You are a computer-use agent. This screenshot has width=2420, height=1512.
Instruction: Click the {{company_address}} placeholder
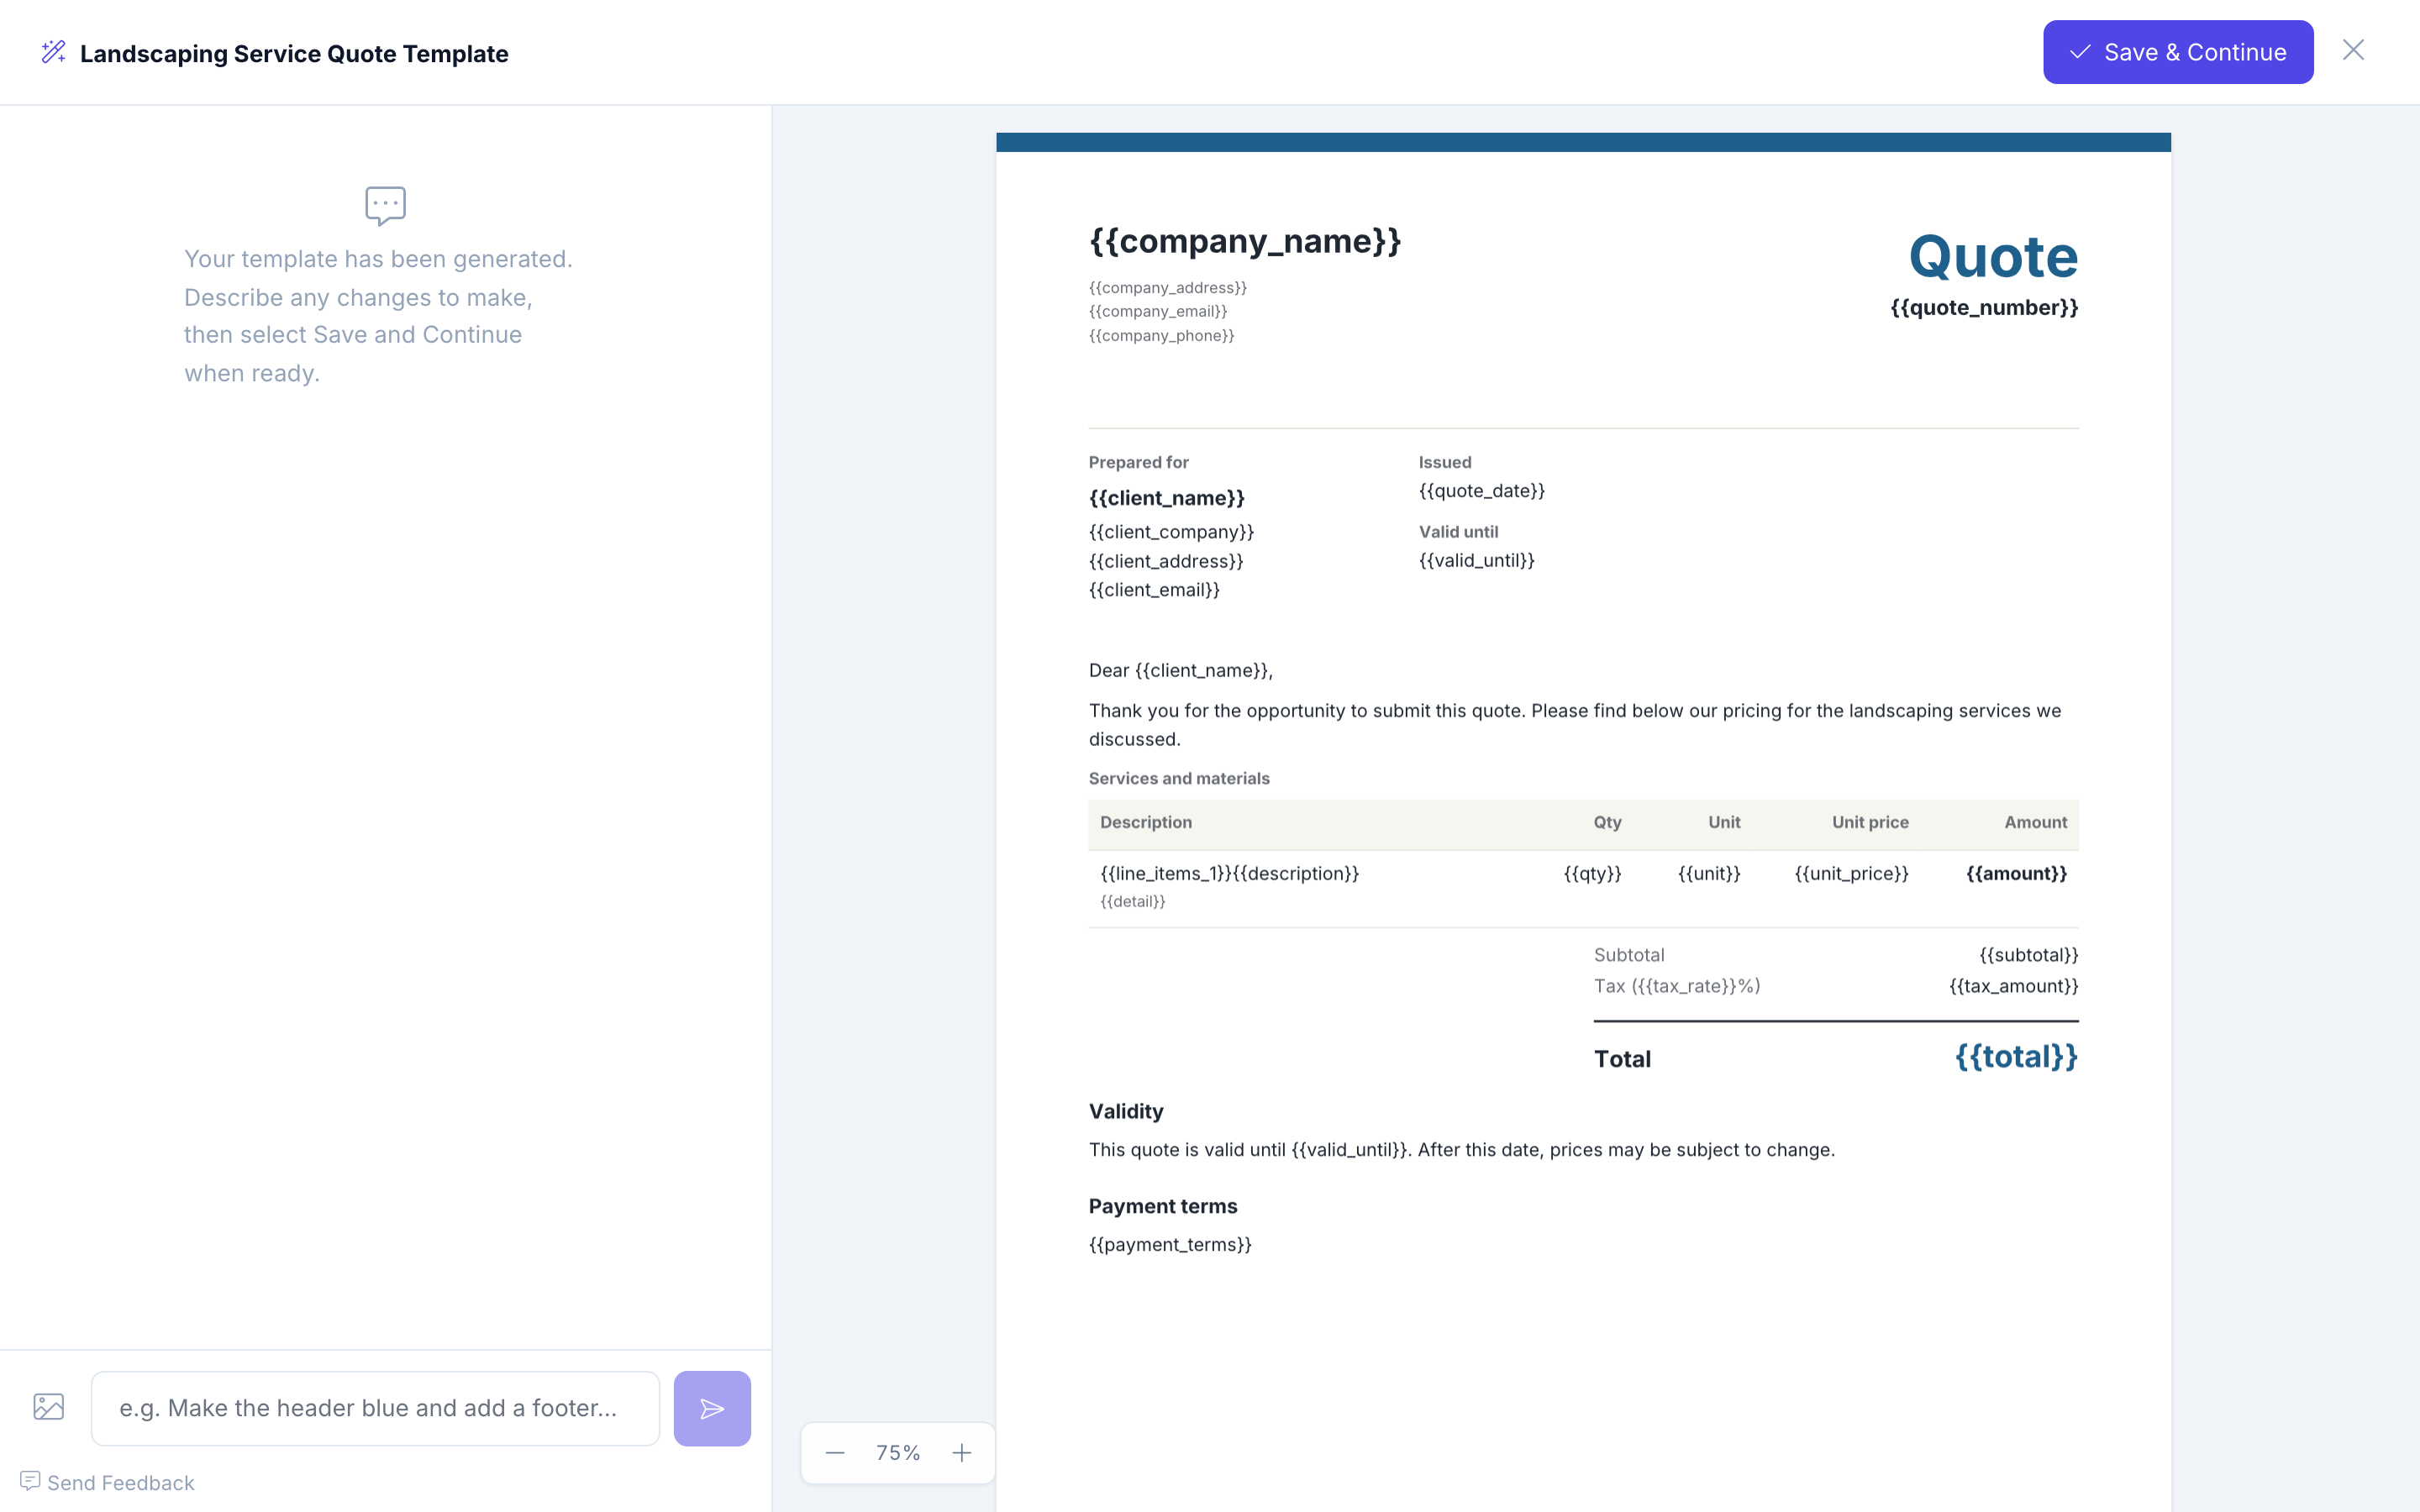[x=1168, y=288]
